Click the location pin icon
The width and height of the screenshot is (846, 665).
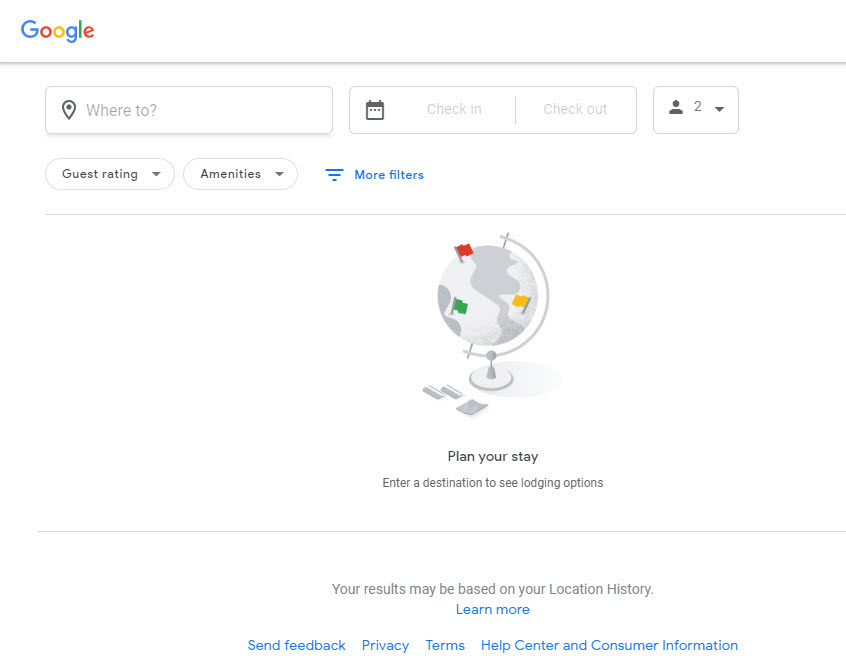click(x=69, y=110)
